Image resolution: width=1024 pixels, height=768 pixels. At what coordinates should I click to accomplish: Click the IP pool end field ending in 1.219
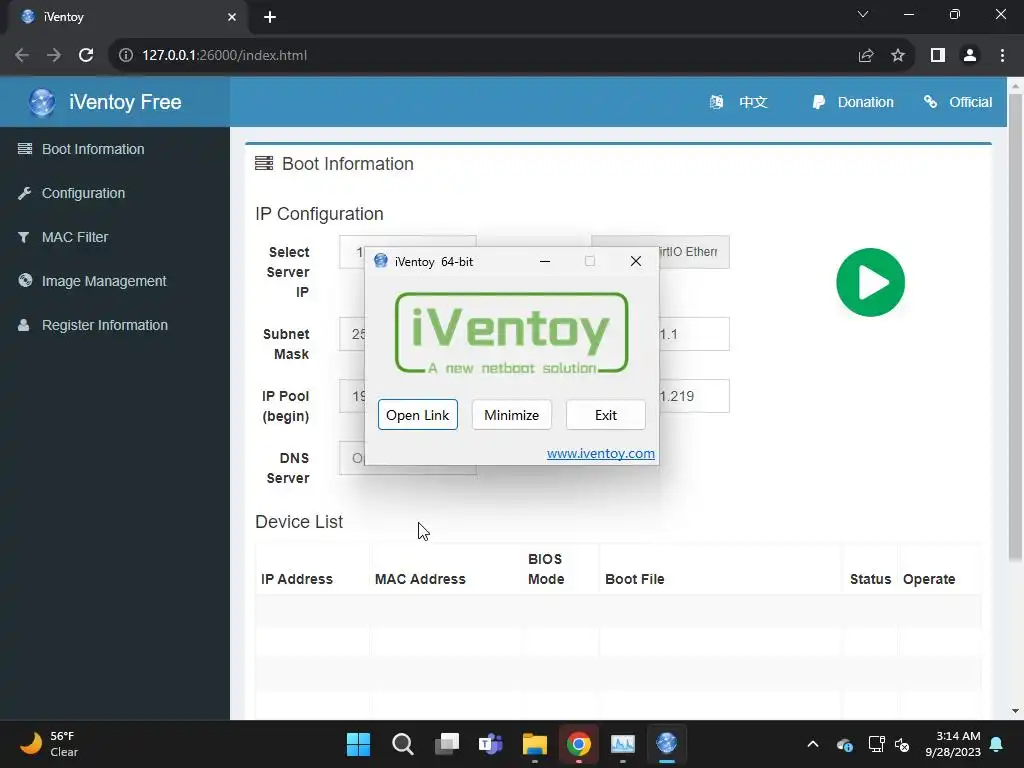click(x=694, y=396)
